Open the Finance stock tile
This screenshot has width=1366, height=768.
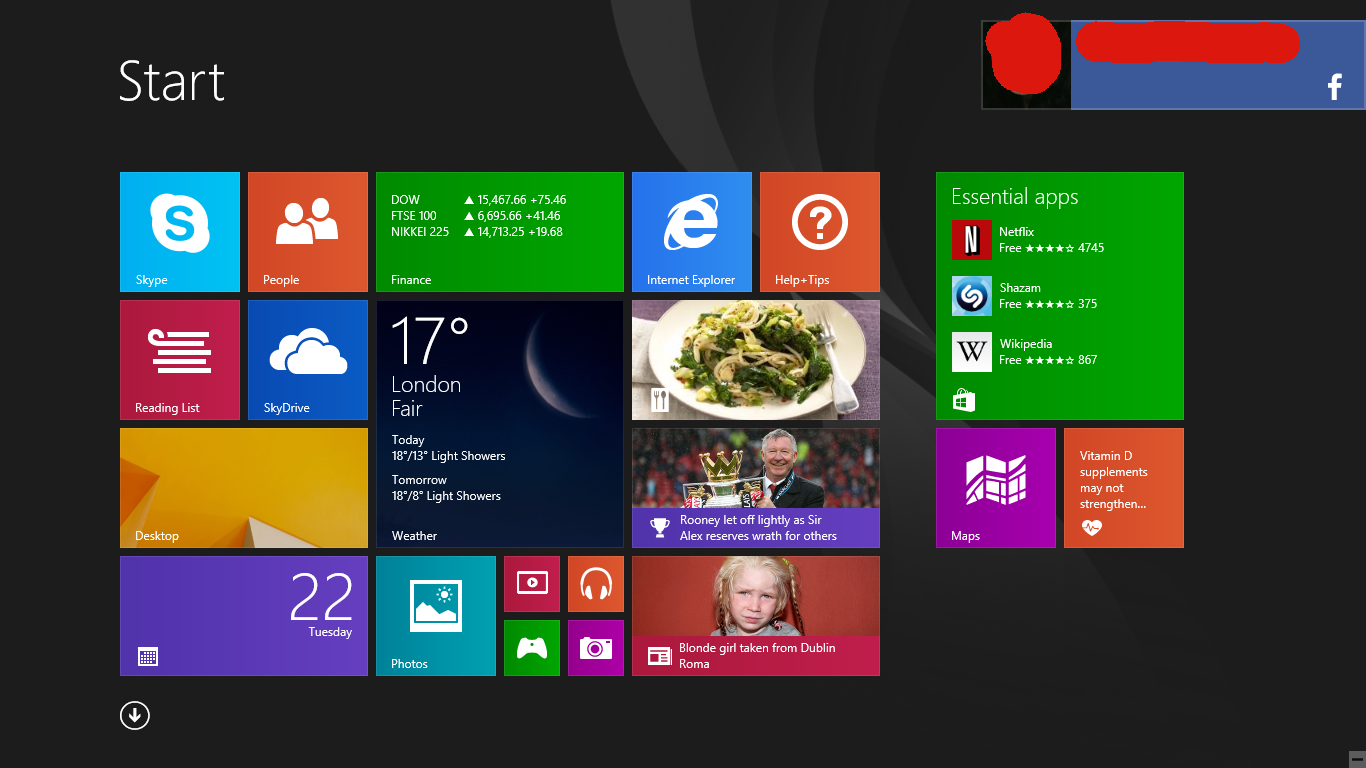tap(500, 232)
